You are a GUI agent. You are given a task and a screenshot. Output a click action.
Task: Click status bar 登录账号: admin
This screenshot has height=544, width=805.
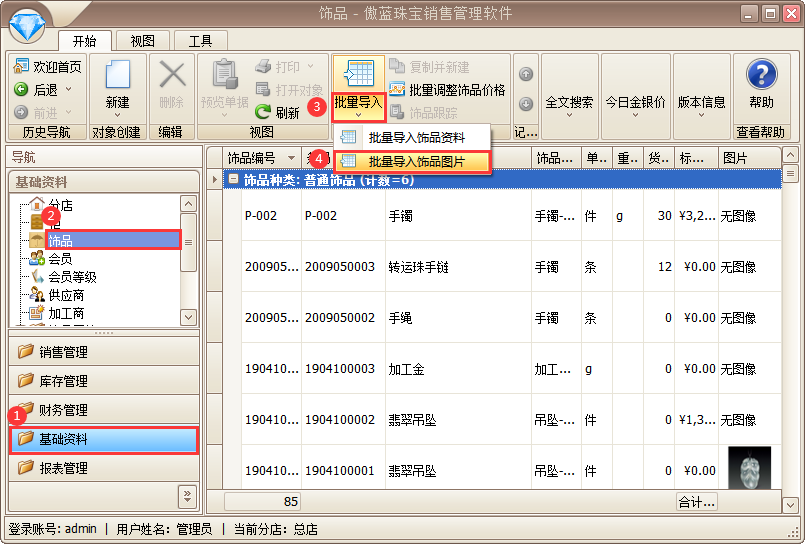pos(53,529)
